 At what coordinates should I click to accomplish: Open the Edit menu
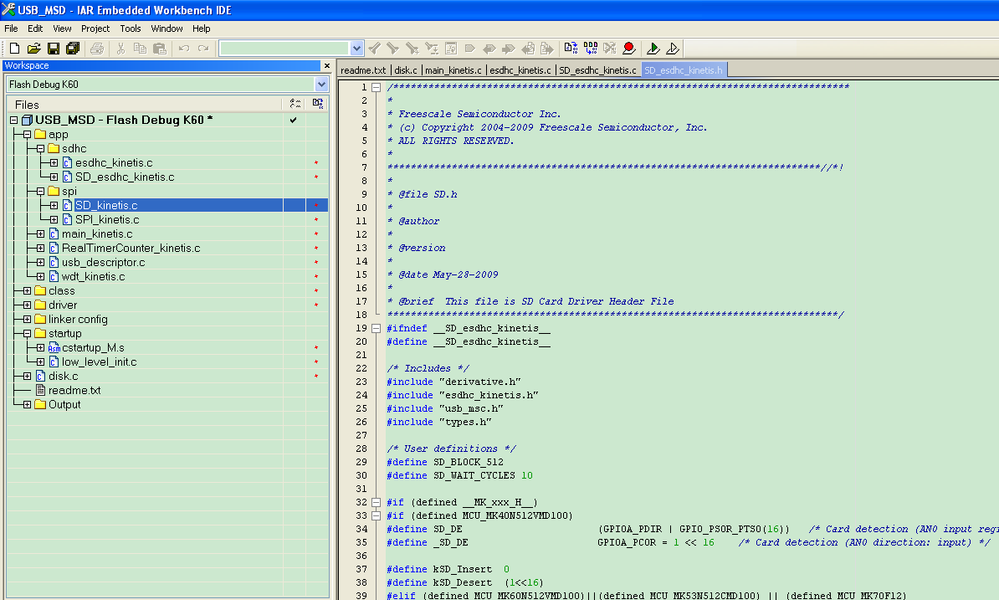[x=35, y=29]
